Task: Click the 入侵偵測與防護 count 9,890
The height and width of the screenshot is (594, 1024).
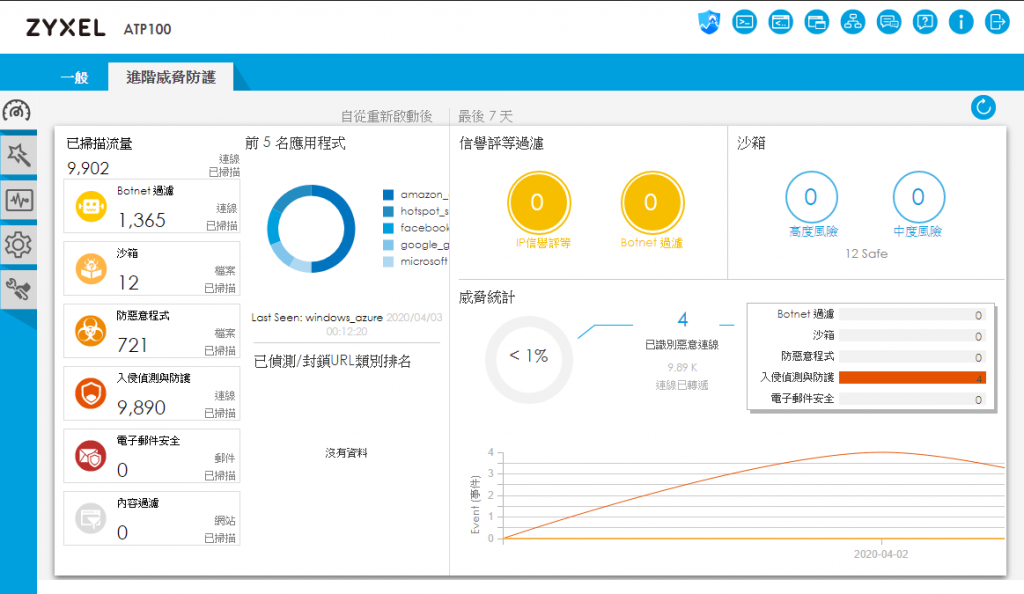Action: 141,408
